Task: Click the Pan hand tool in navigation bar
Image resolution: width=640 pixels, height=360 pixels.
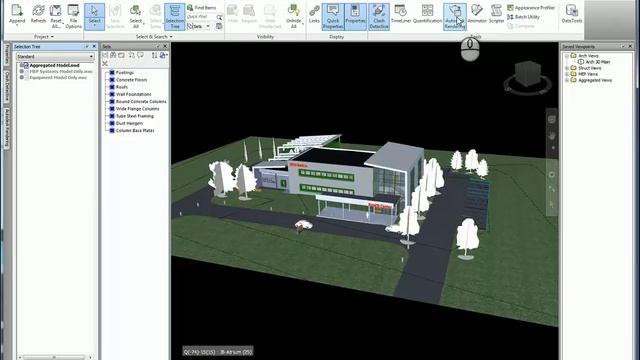Action: pyautogui.click(x=551, y=136)
